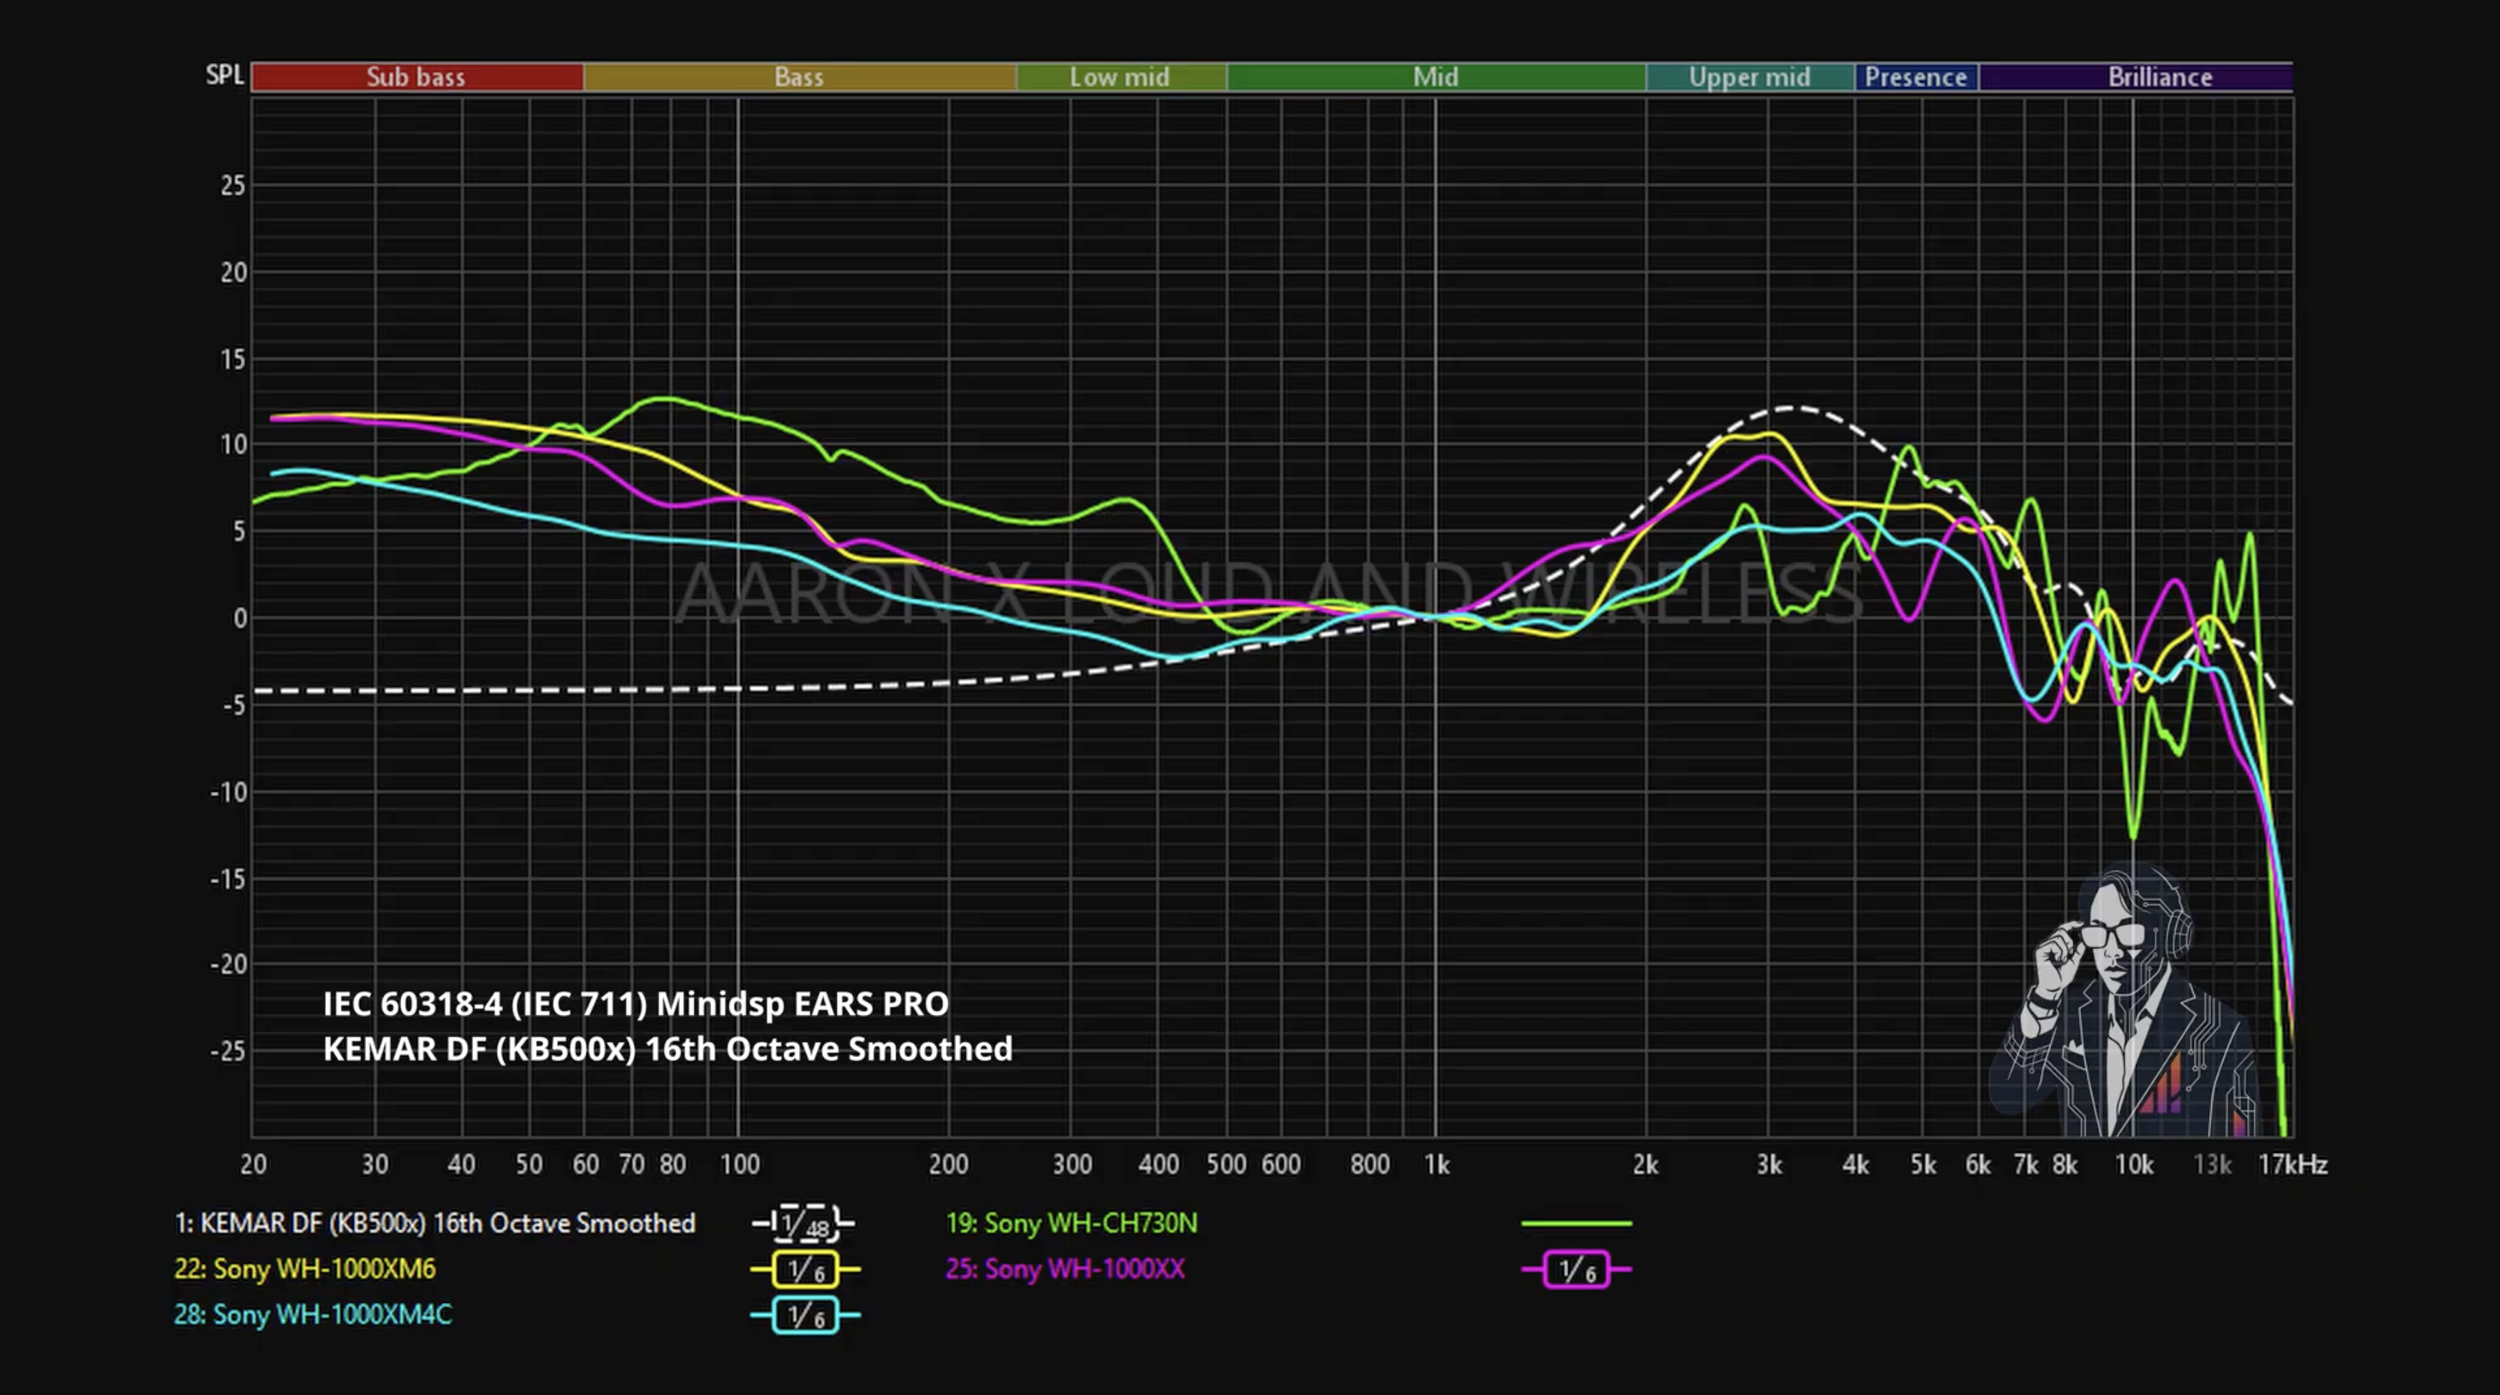This screenshot has width=2500, height=1395.
Task: Click the SPL axis label
Action: tap(225, 76)
